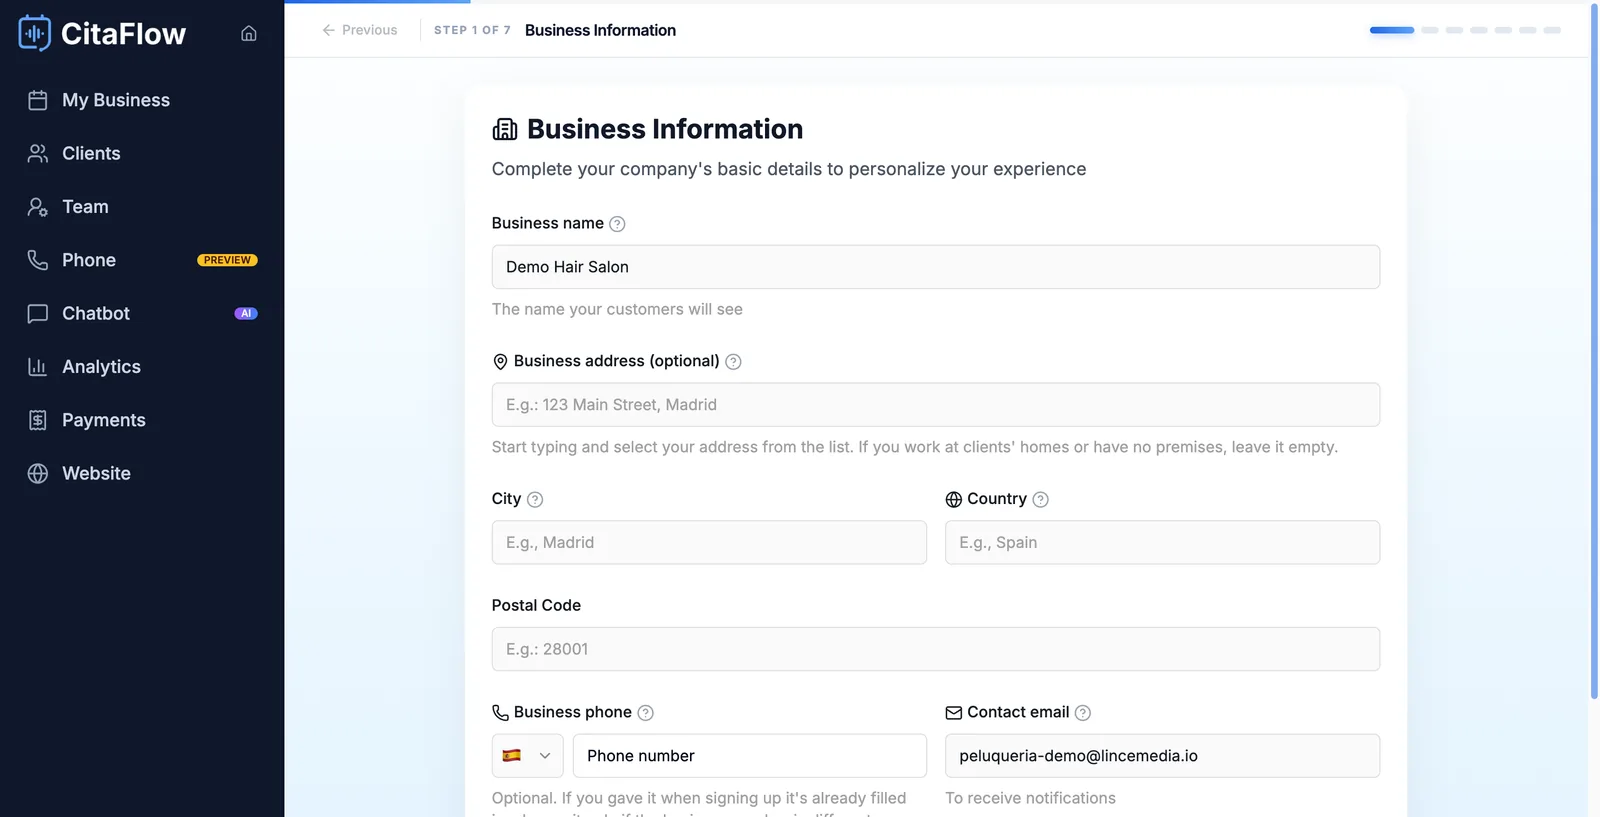Click 'The name your customers will see' text
Viewport: 1600px width, 817px height.
click(617, 309)
